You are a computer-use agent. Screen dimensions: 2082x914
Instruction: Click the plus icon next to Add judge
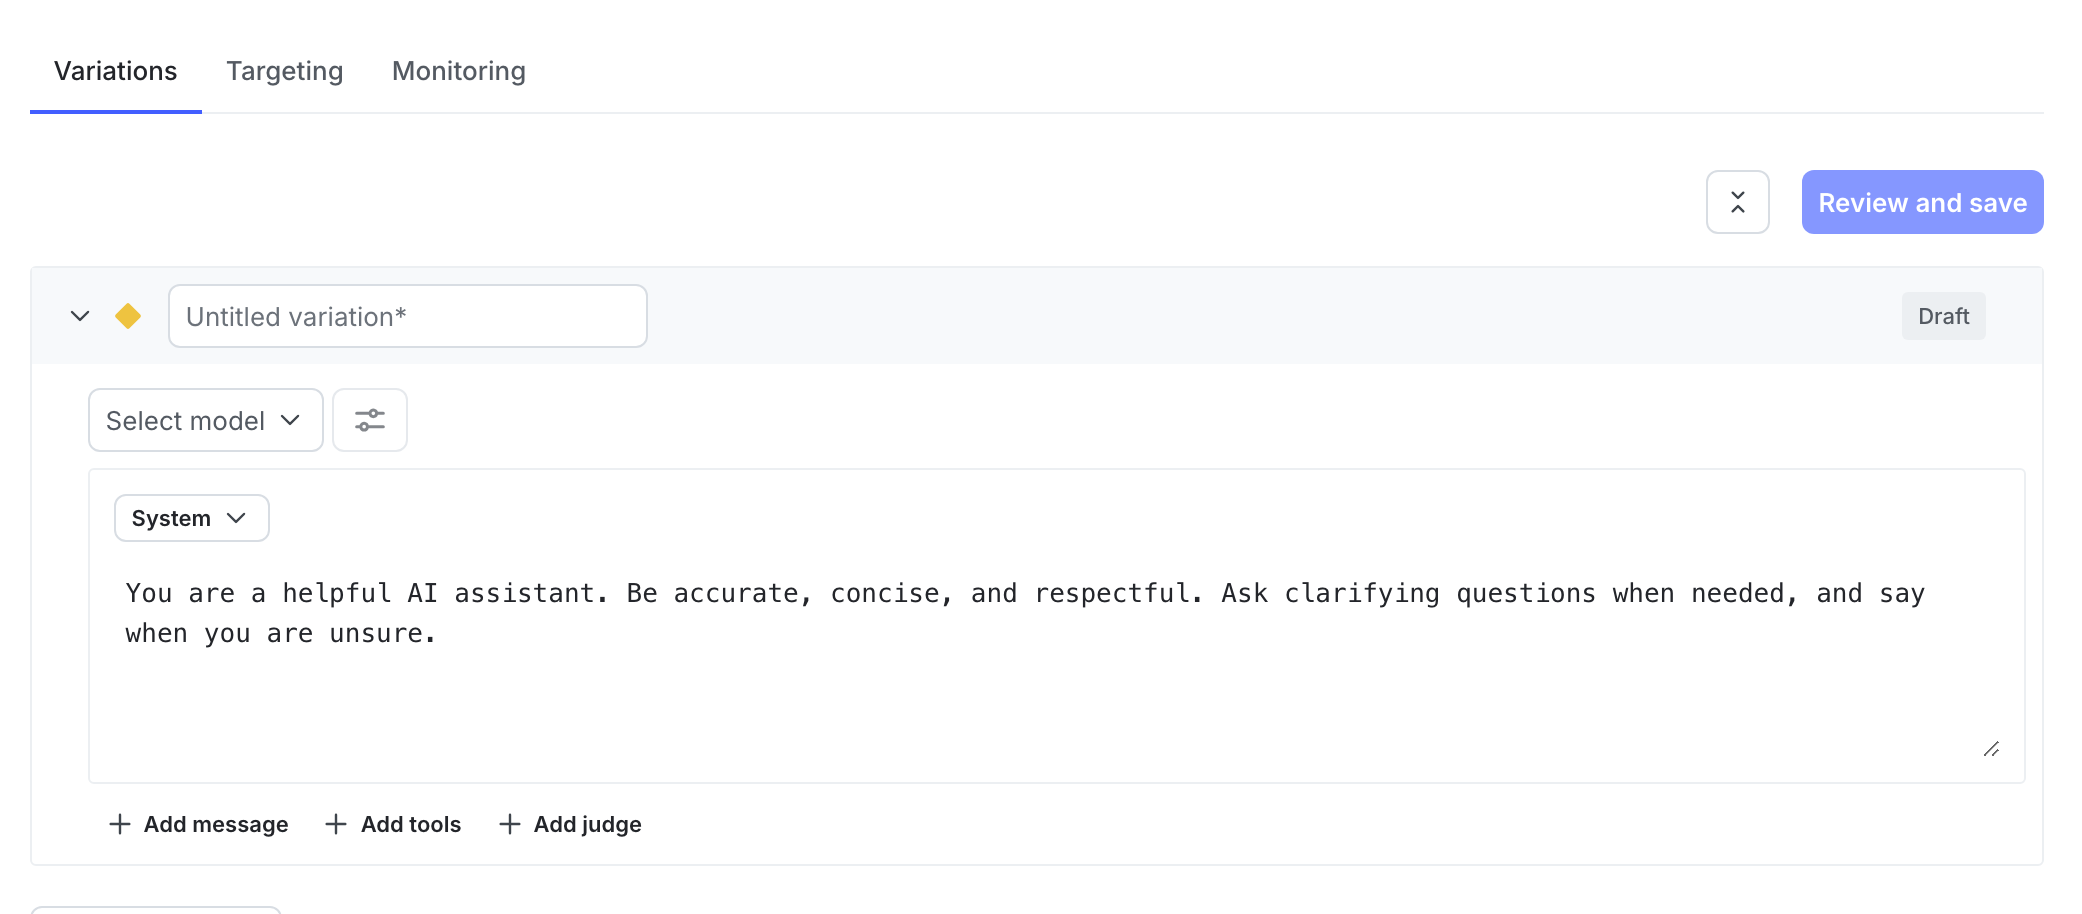[x=509, y=824]
